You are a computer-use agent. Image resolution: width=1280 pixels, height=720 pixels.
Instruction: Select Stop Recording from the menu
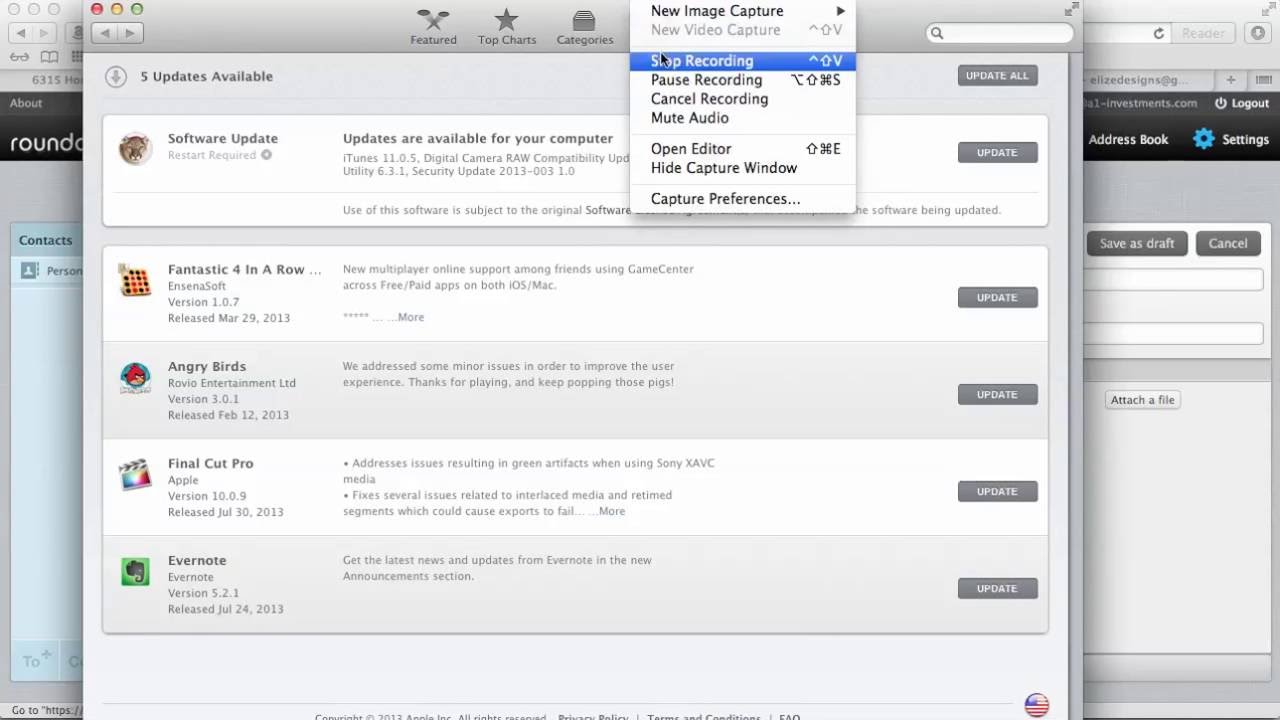click(743, 61)
